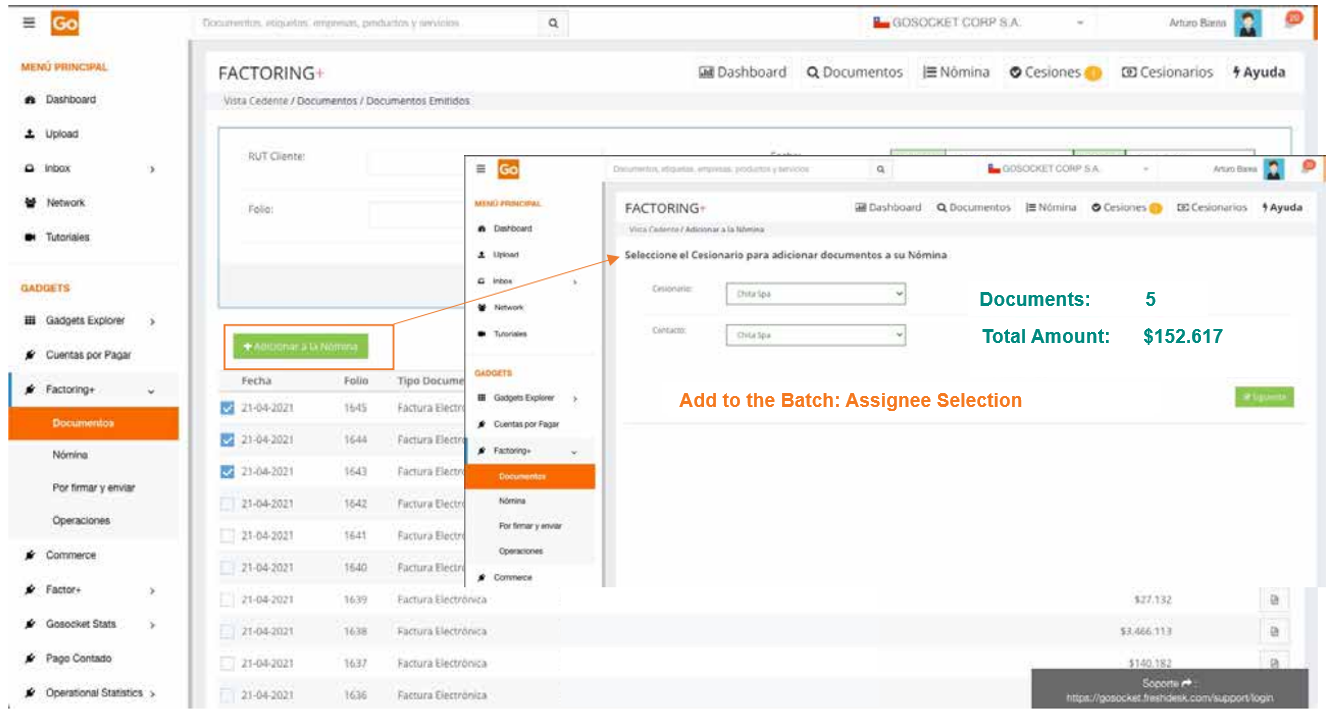
Task: Click the Network icon in the background sidebar
Action: coord(30,203)
